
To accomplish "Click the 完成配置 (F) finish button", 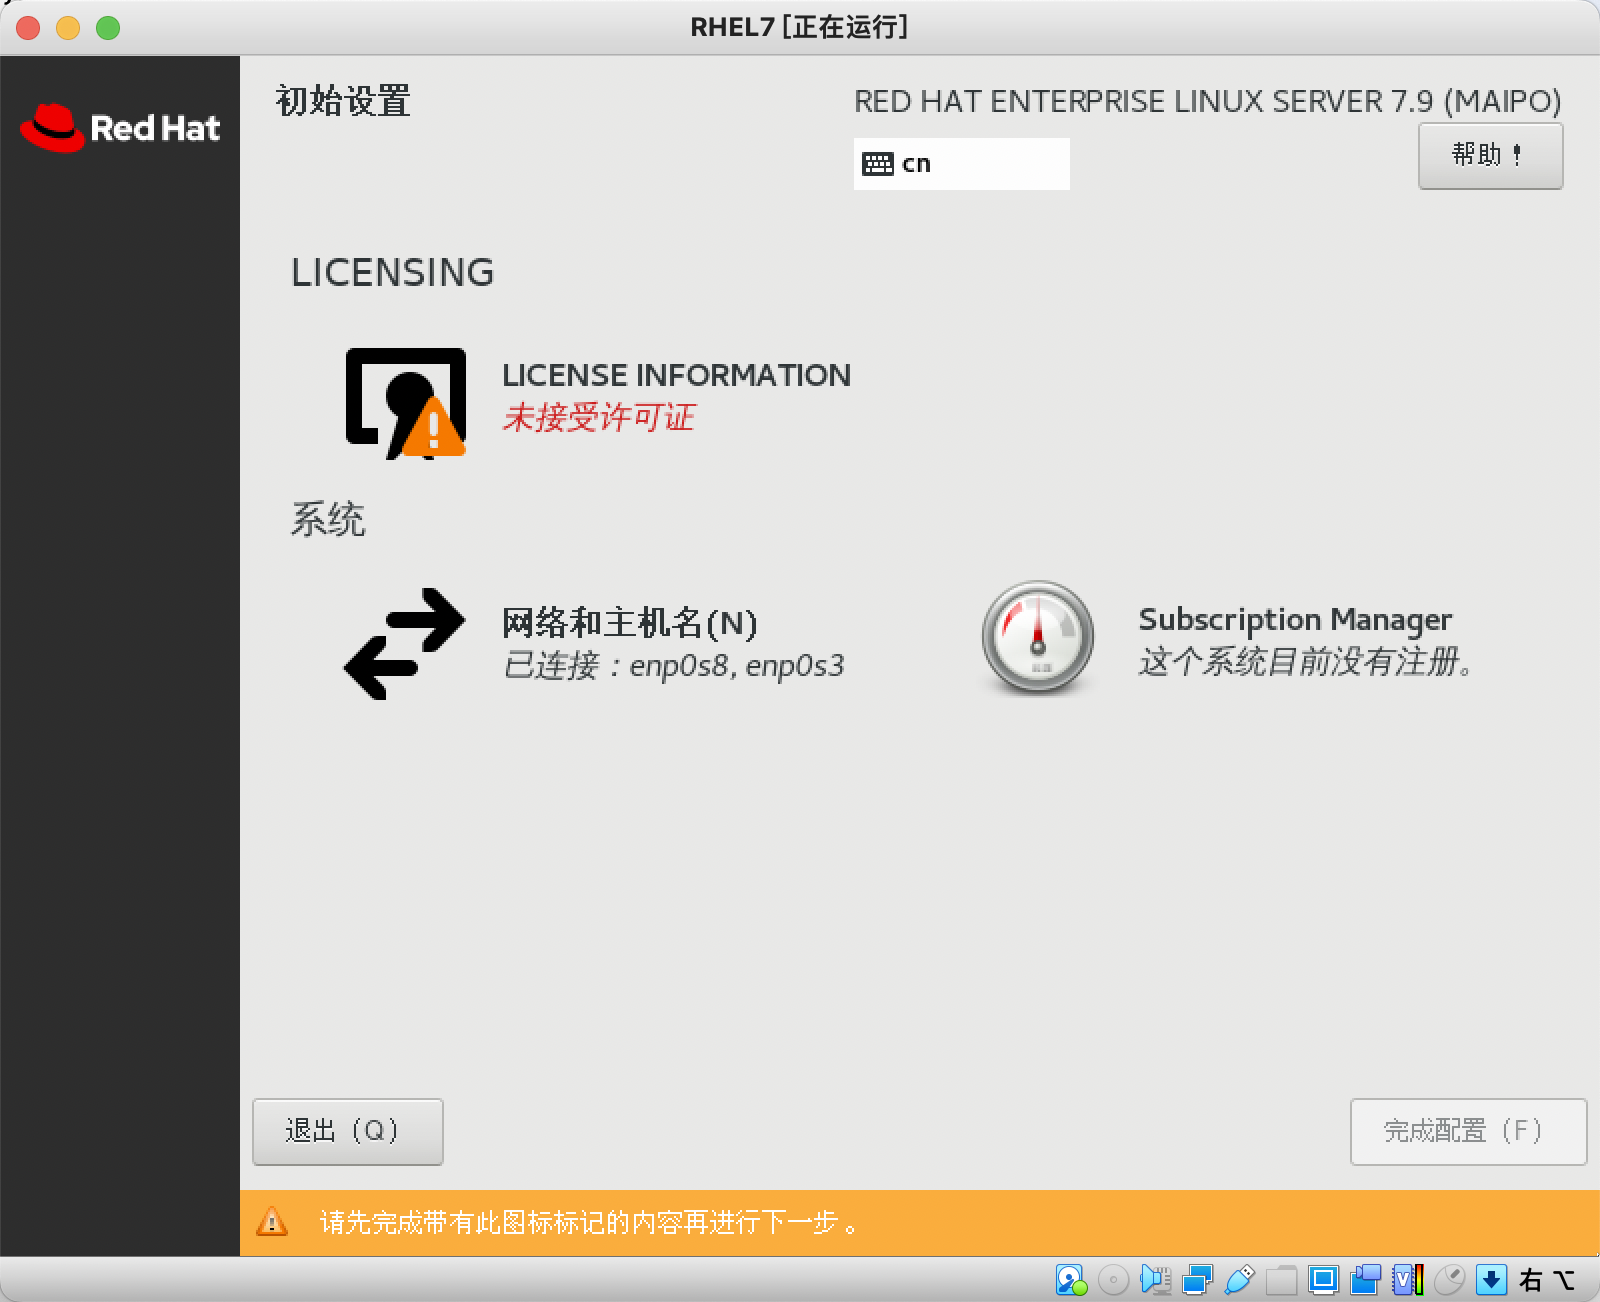I will 1468,1132.
